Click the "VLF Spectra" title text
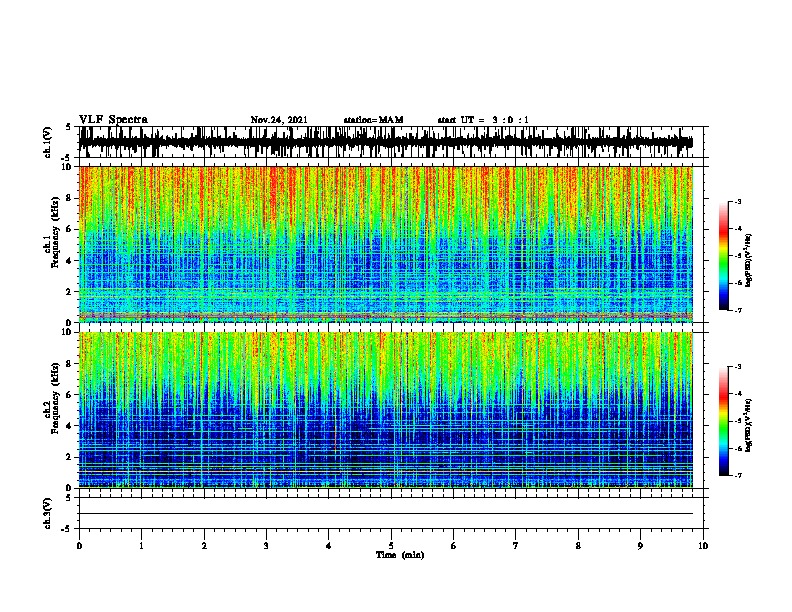 pos(113,120)
